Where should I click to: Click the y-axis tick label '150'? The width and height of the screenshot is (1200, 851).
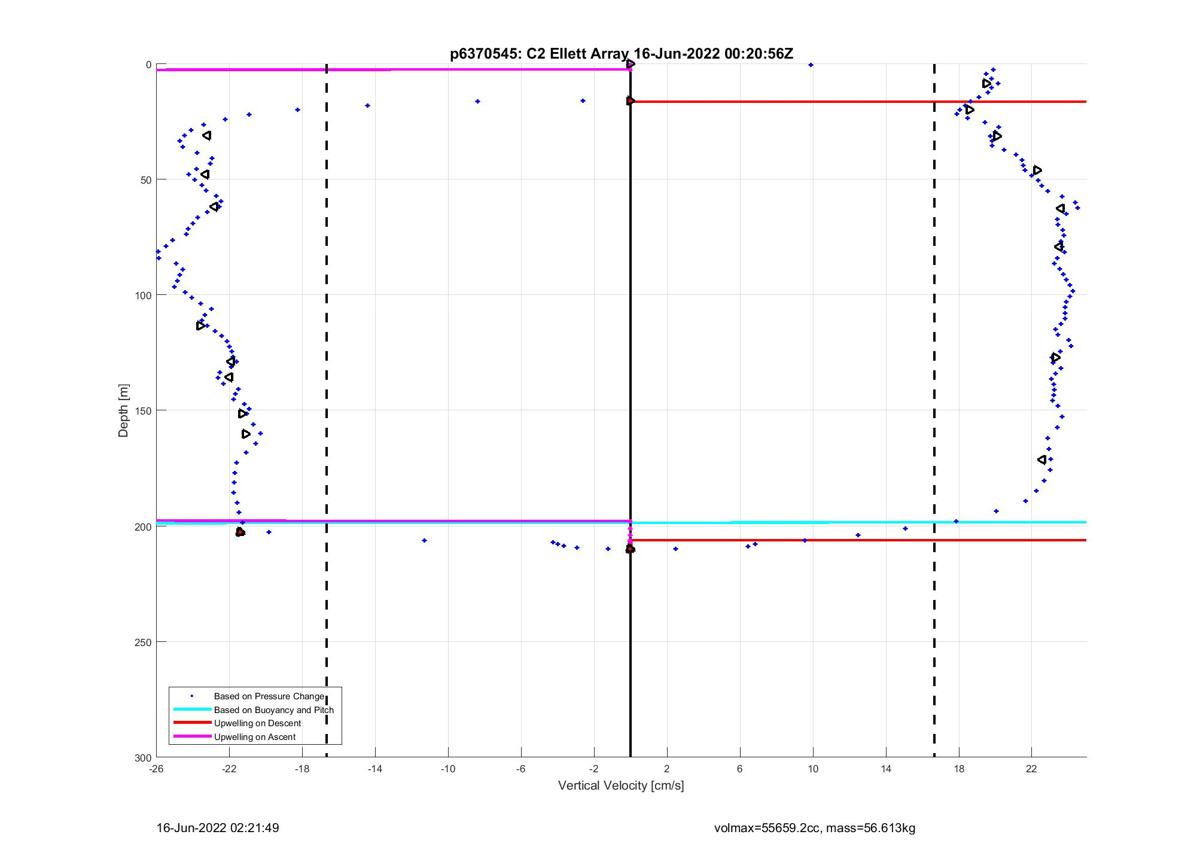click(142, 411)
